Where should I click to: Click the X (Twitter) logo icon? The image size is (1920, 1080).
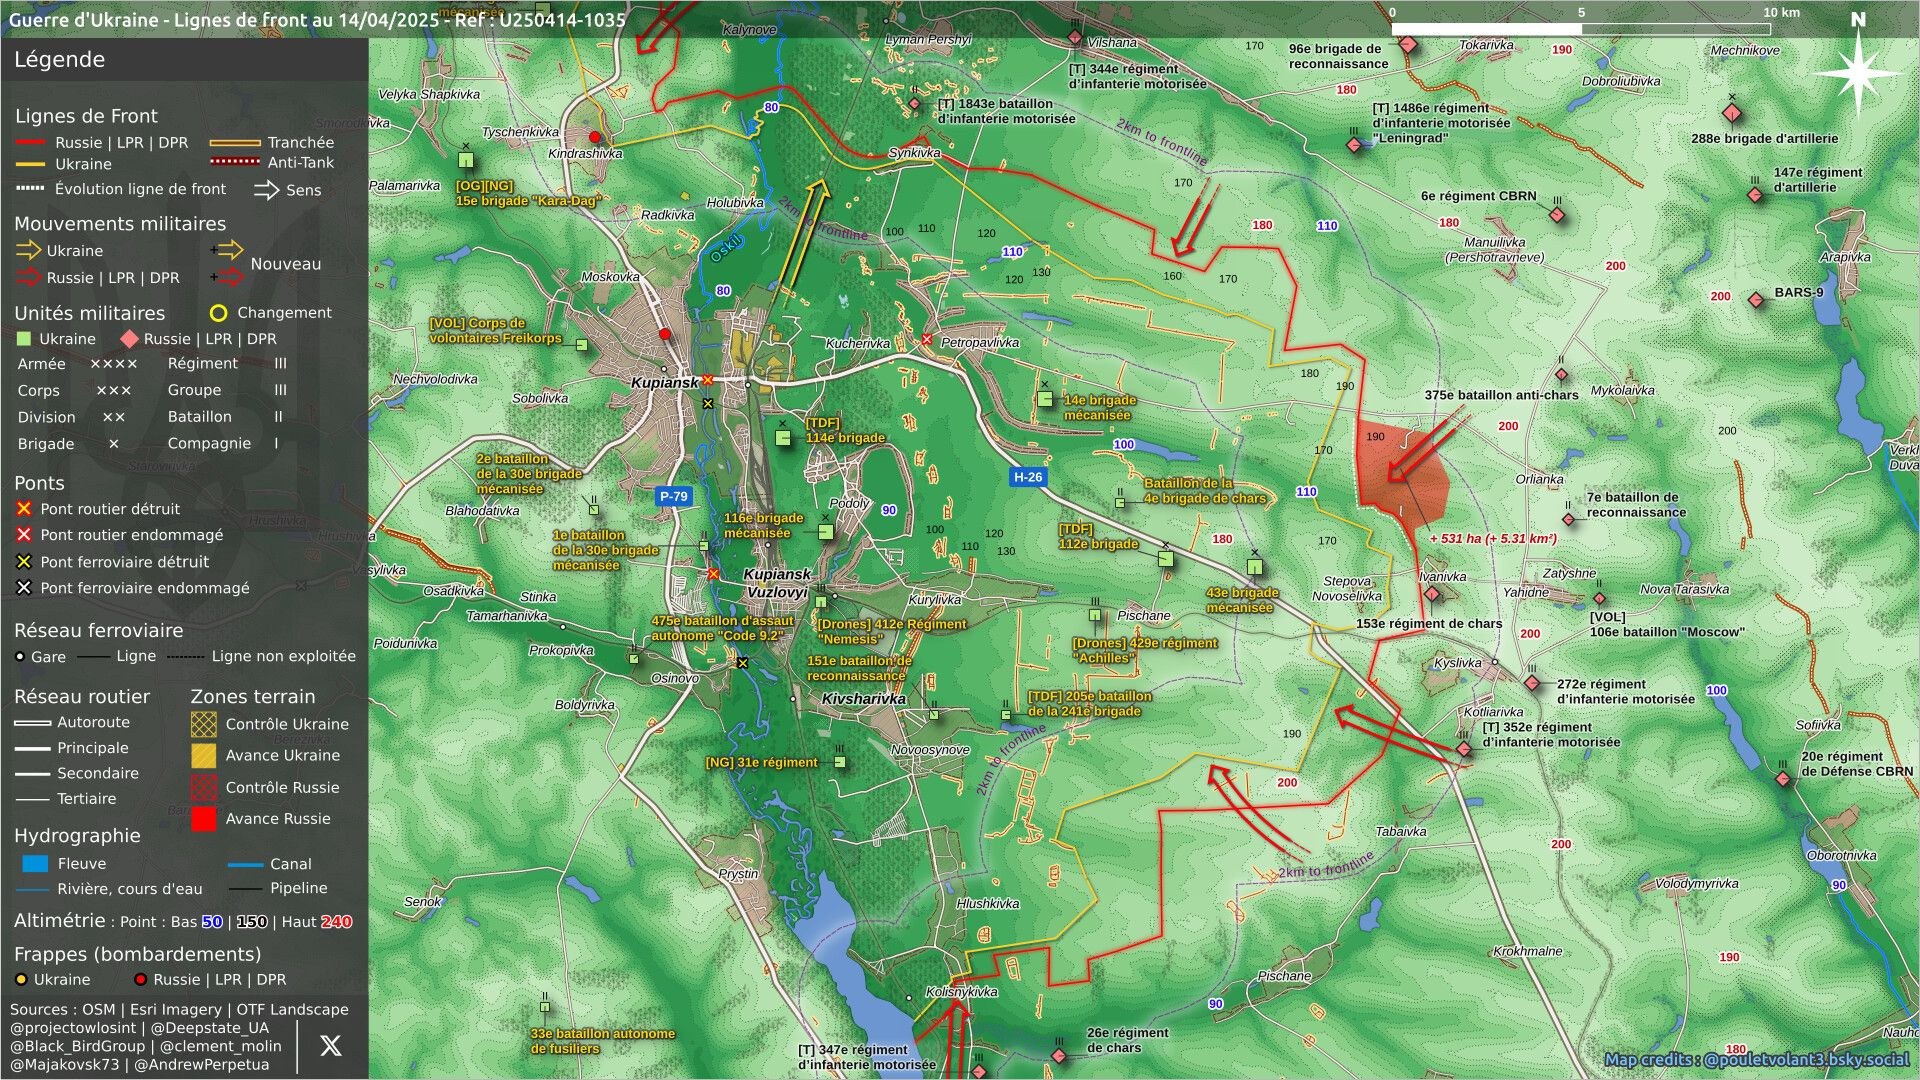click(330, 1046)
